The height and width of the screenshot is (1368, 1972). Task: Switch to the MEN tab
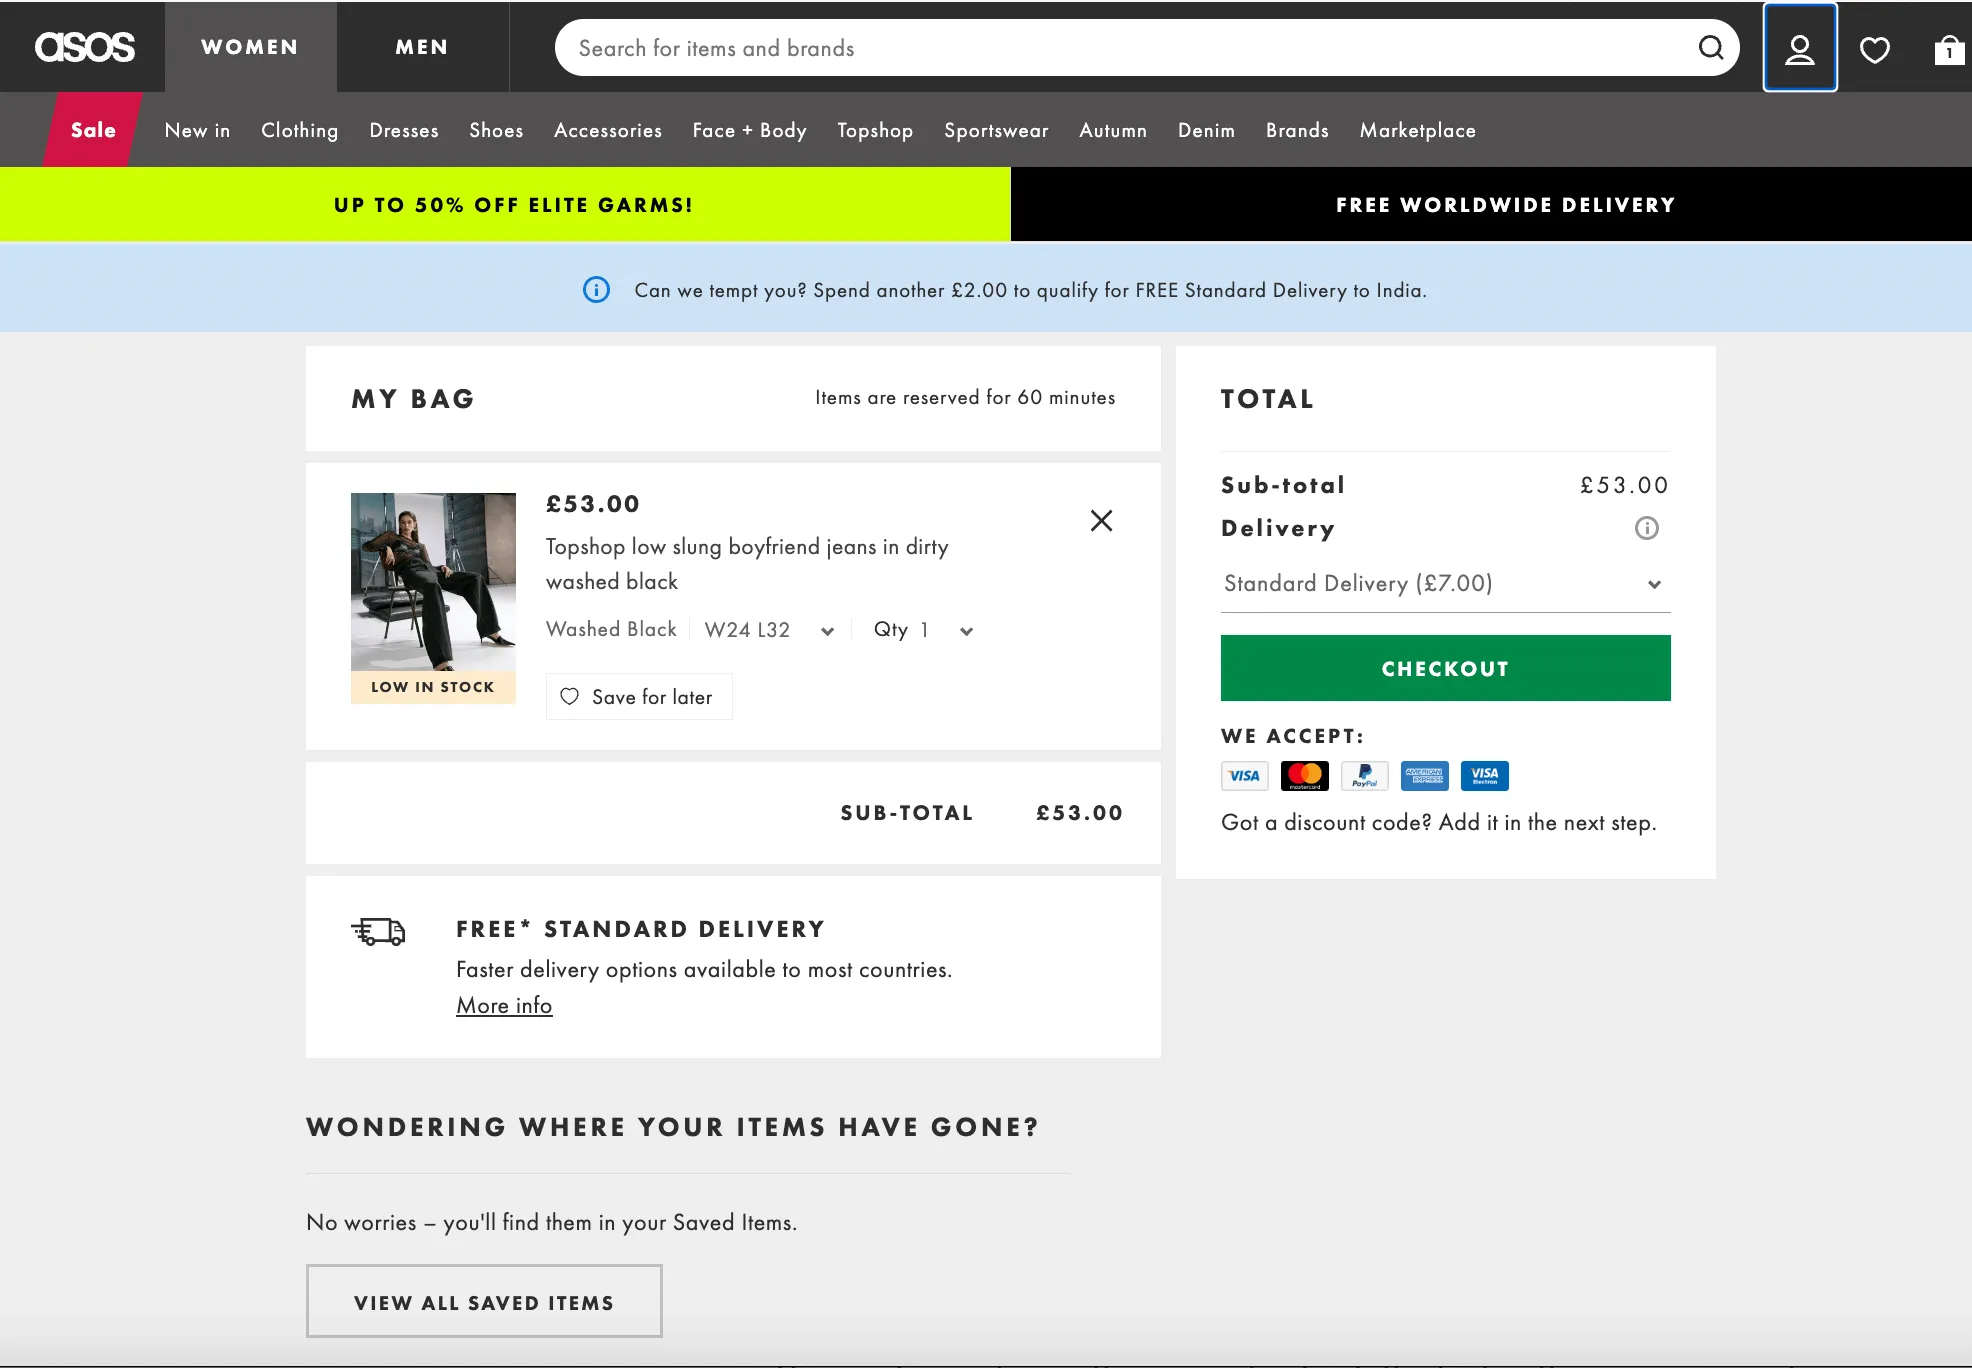[421, 47]
